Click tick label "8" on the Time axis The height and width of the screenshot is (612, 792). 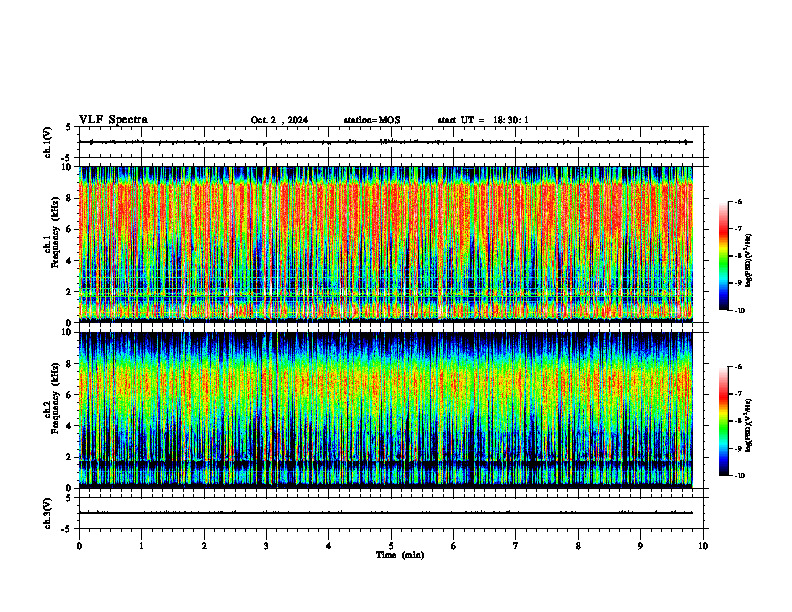tap(578, 546)
